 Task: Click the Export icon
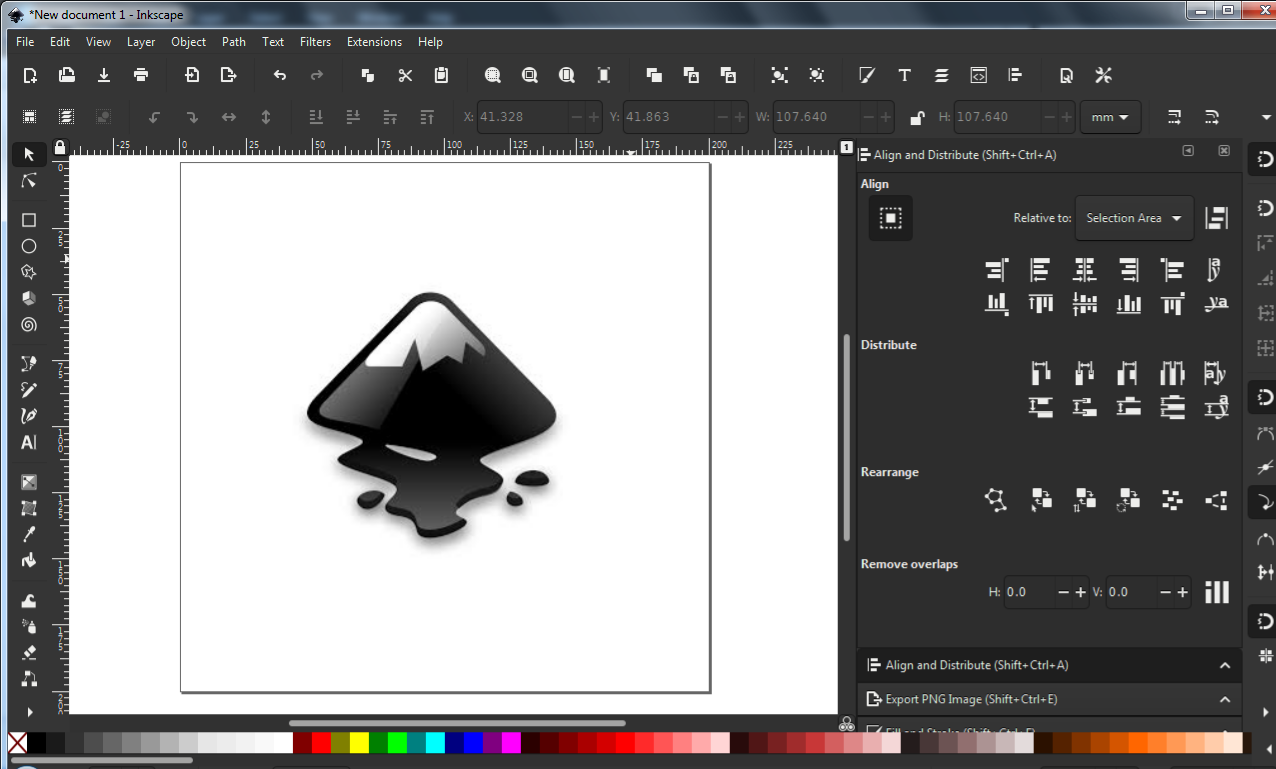229,75
